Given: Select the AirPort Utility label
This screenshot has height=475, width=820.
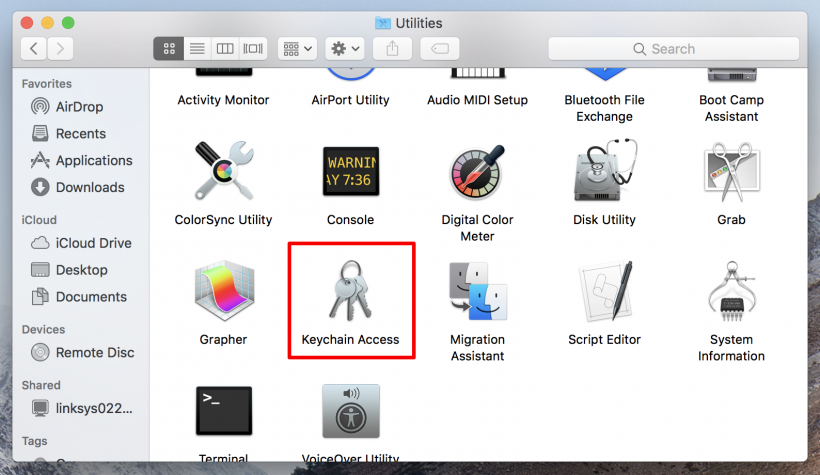Looking at the screenshot, I should coord(350,100).
